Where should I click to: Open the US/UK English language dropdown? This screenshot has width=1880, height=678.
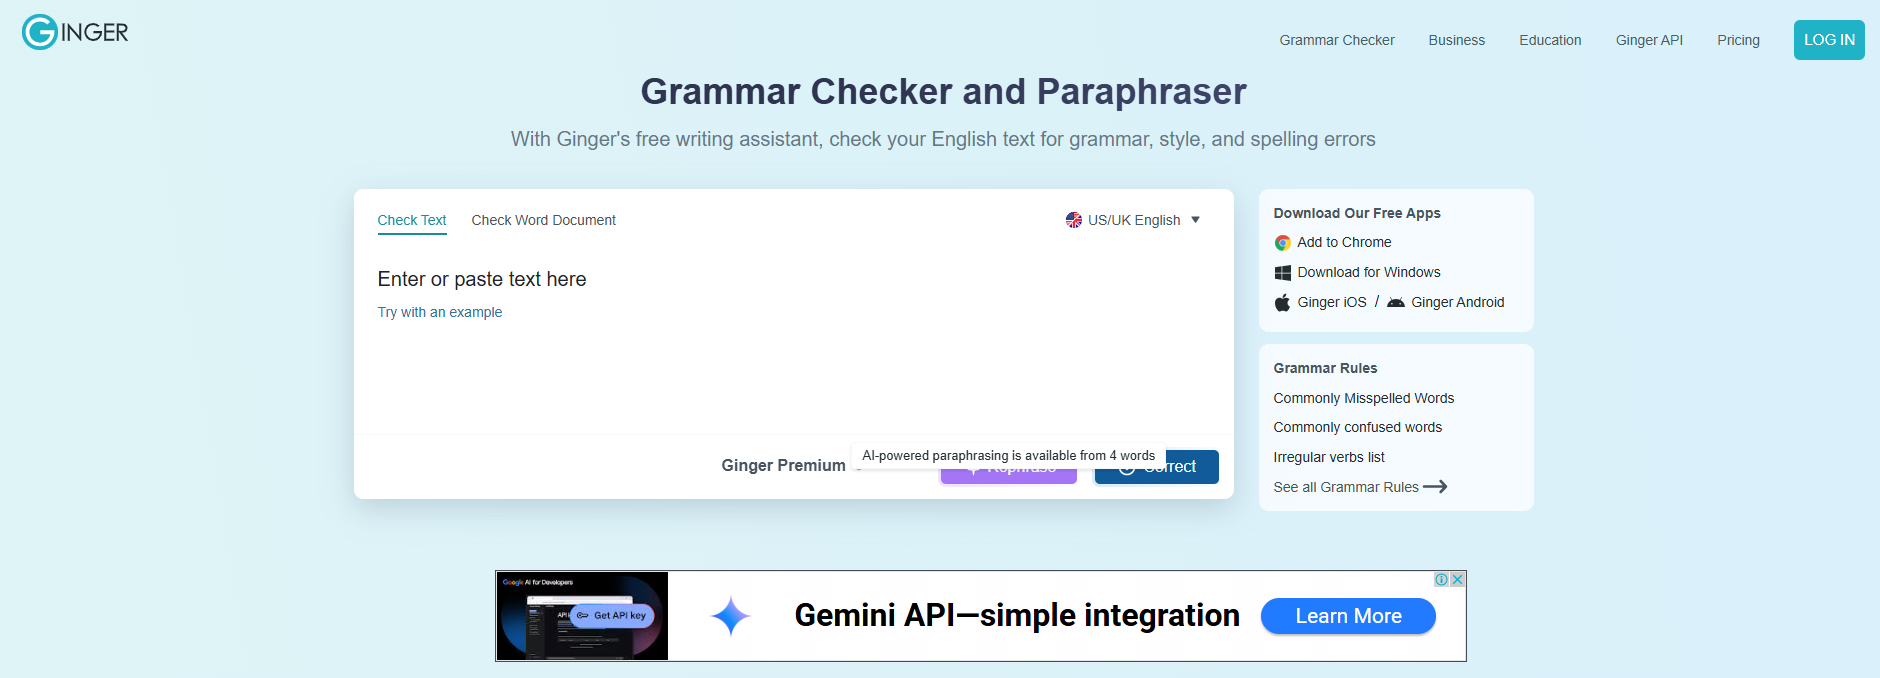tap(1133, 220)
